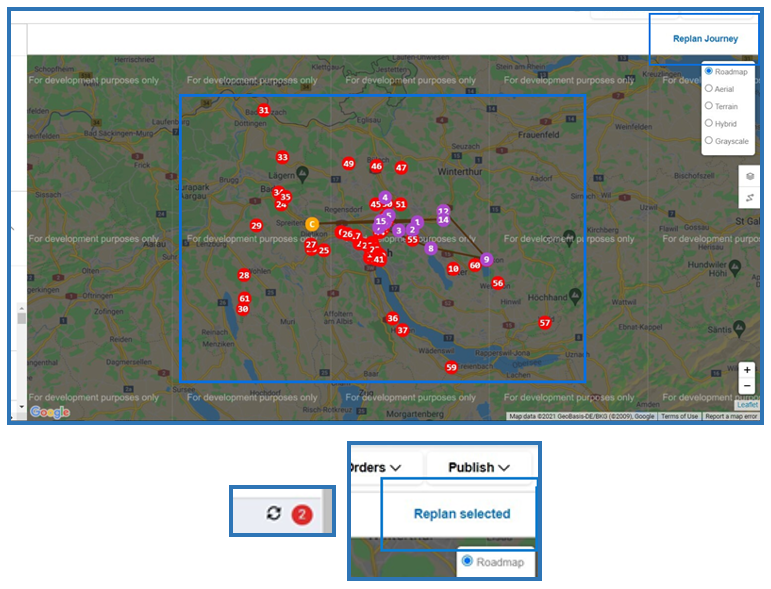The image size is (771, 589).
Task: Select the Roadmap radio above Aerial
Action: point(709,71)
